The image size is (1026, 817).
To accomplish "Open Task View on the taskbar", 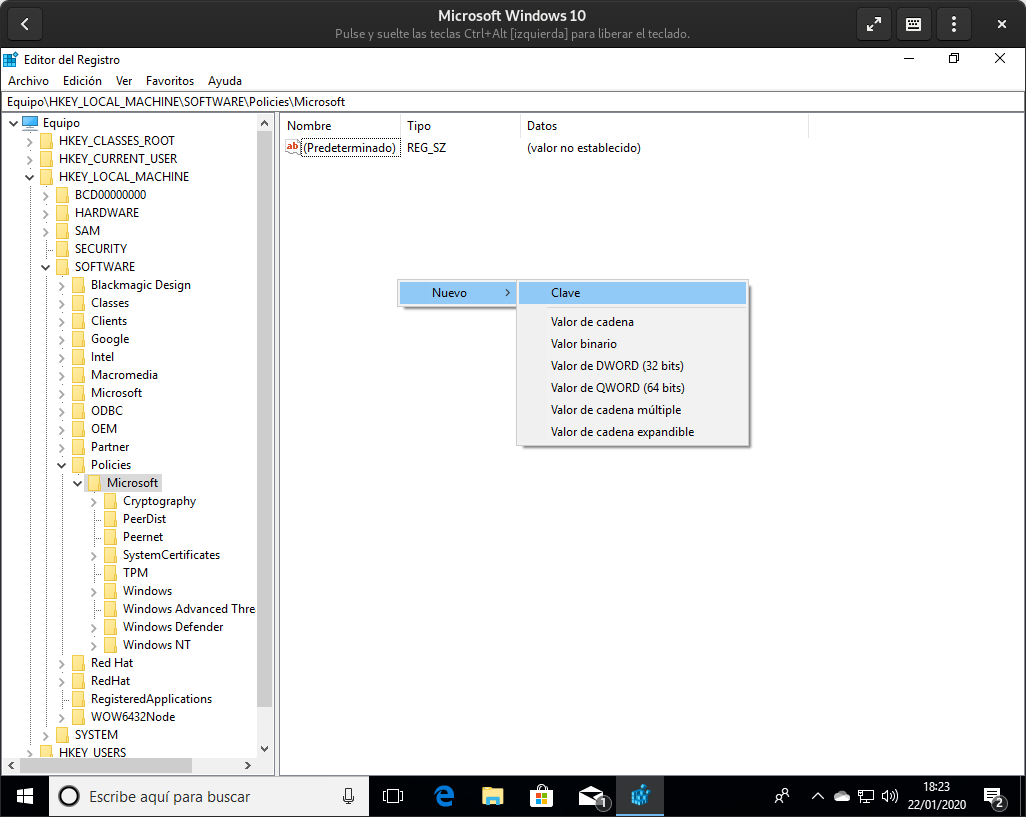I will coord(393,796).
